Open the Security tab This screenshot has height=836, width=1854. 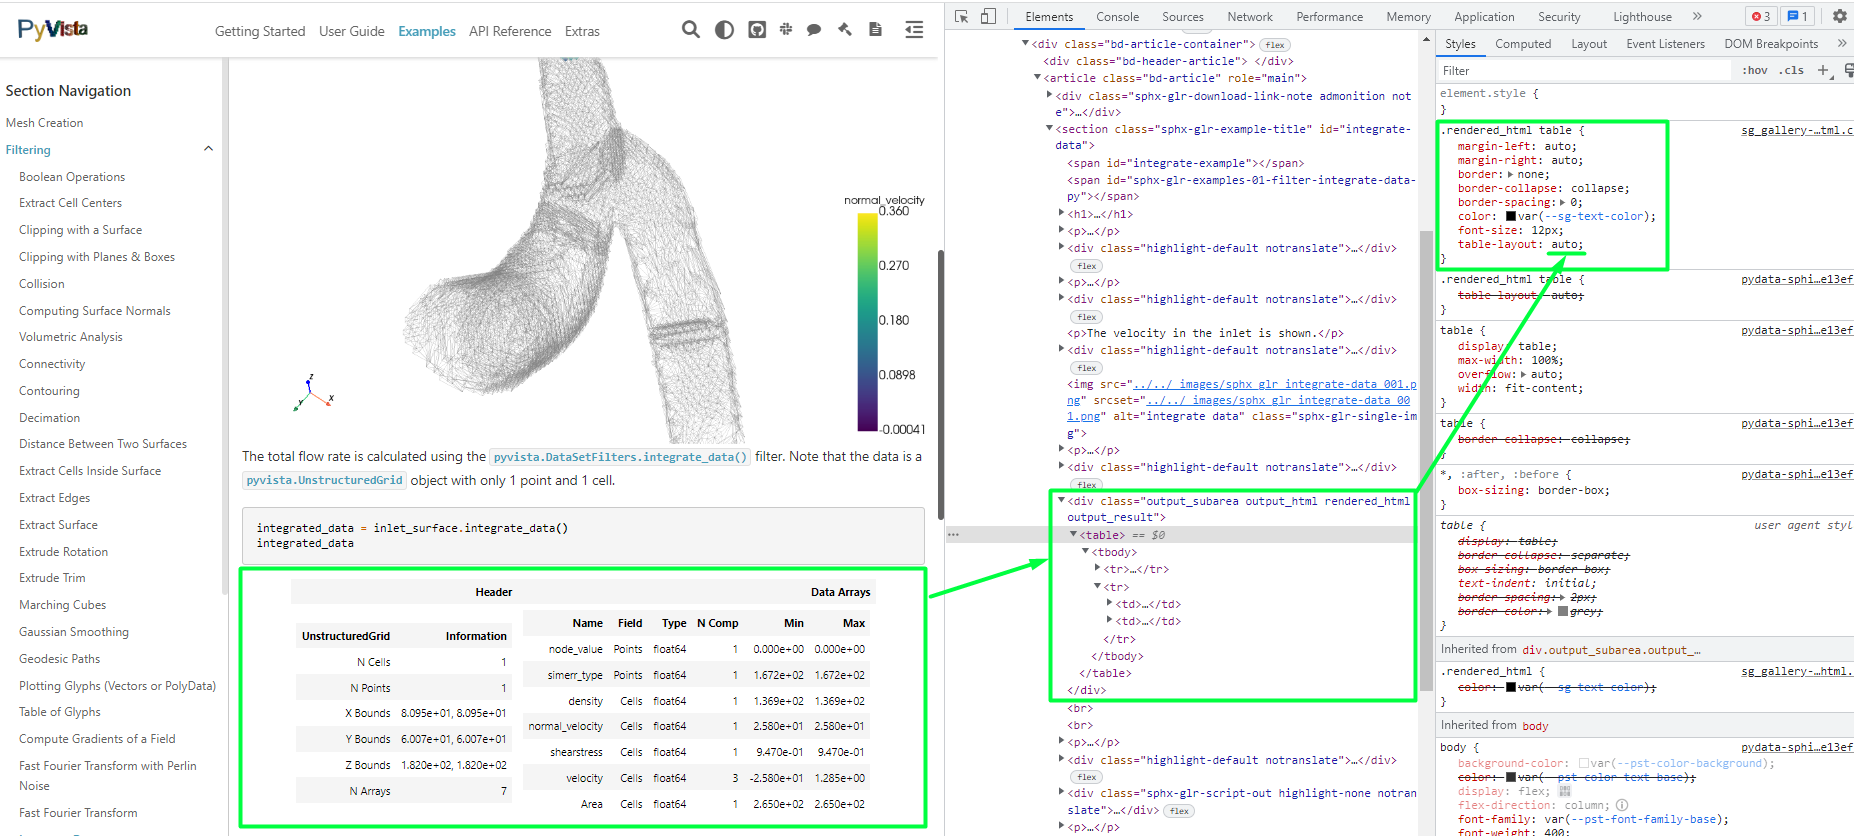point(1559,16)
